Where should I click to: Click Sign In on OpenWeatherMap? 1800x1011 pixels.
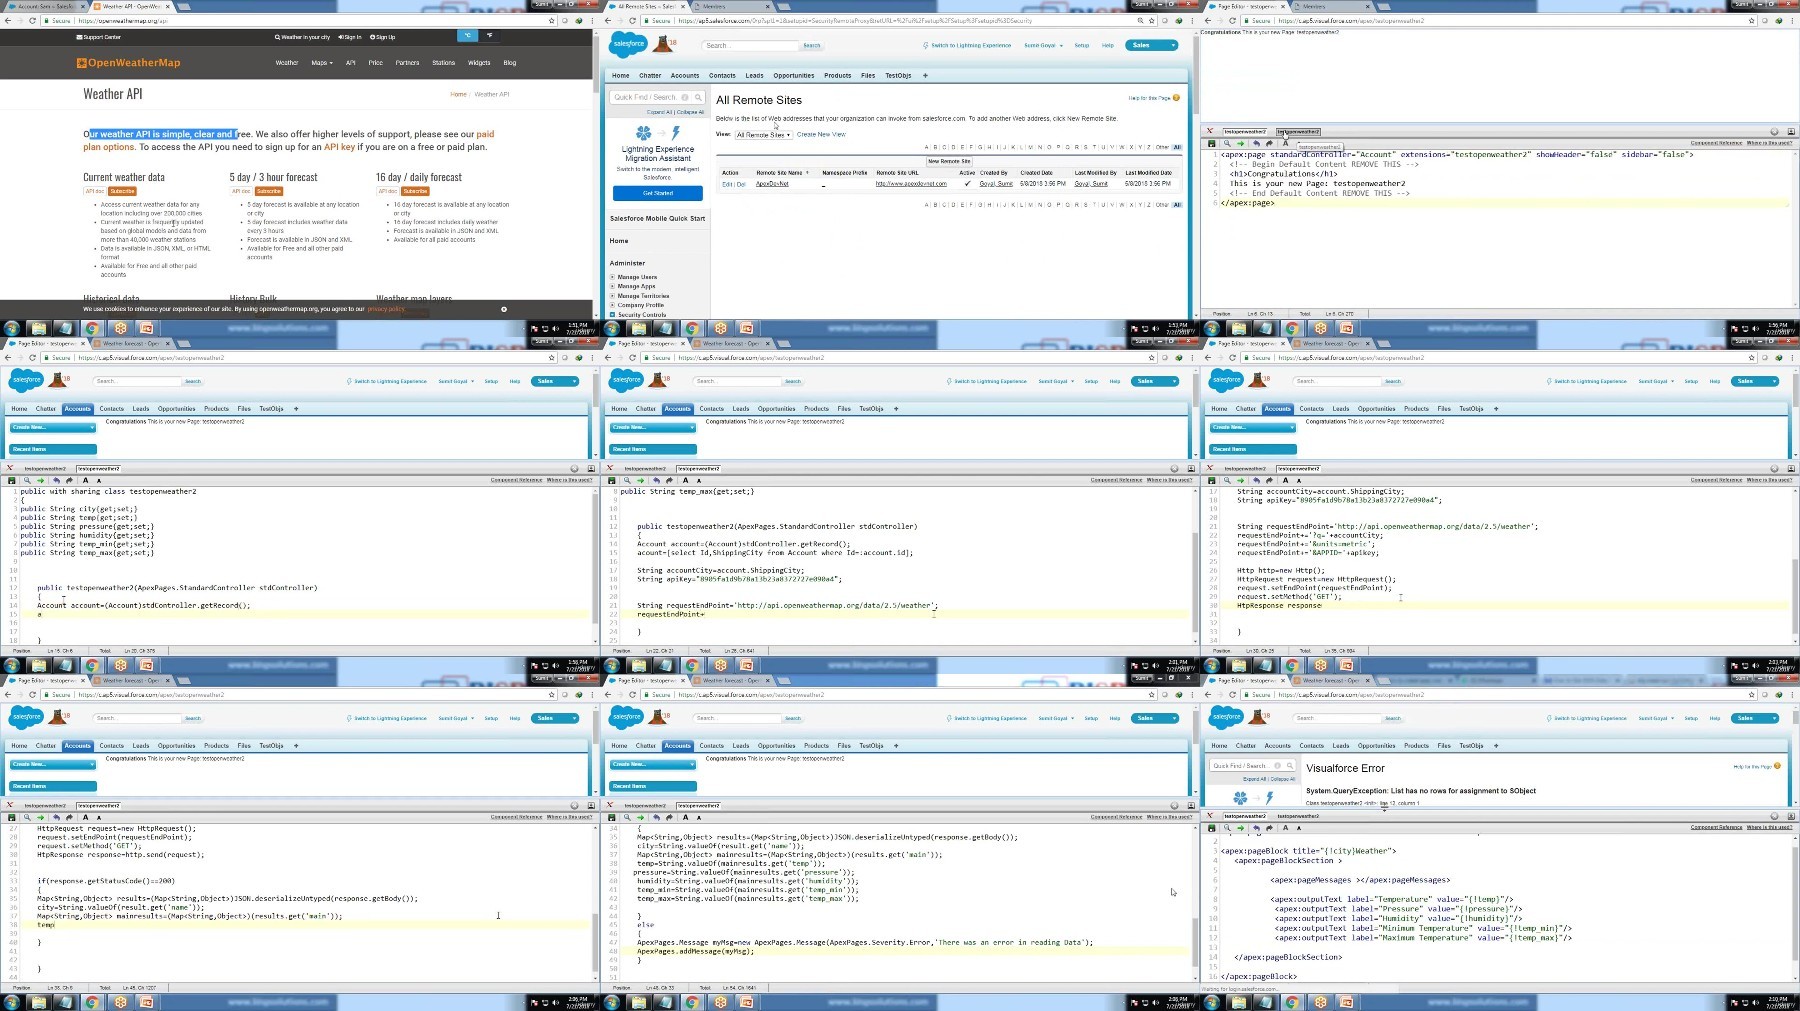[x=350, y=37]
